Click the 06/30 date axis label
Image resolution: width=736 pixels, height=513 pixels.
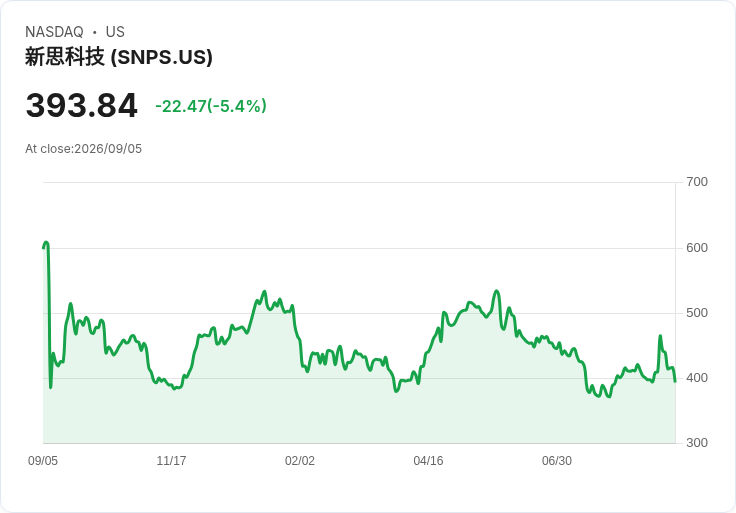pos(557,461)
